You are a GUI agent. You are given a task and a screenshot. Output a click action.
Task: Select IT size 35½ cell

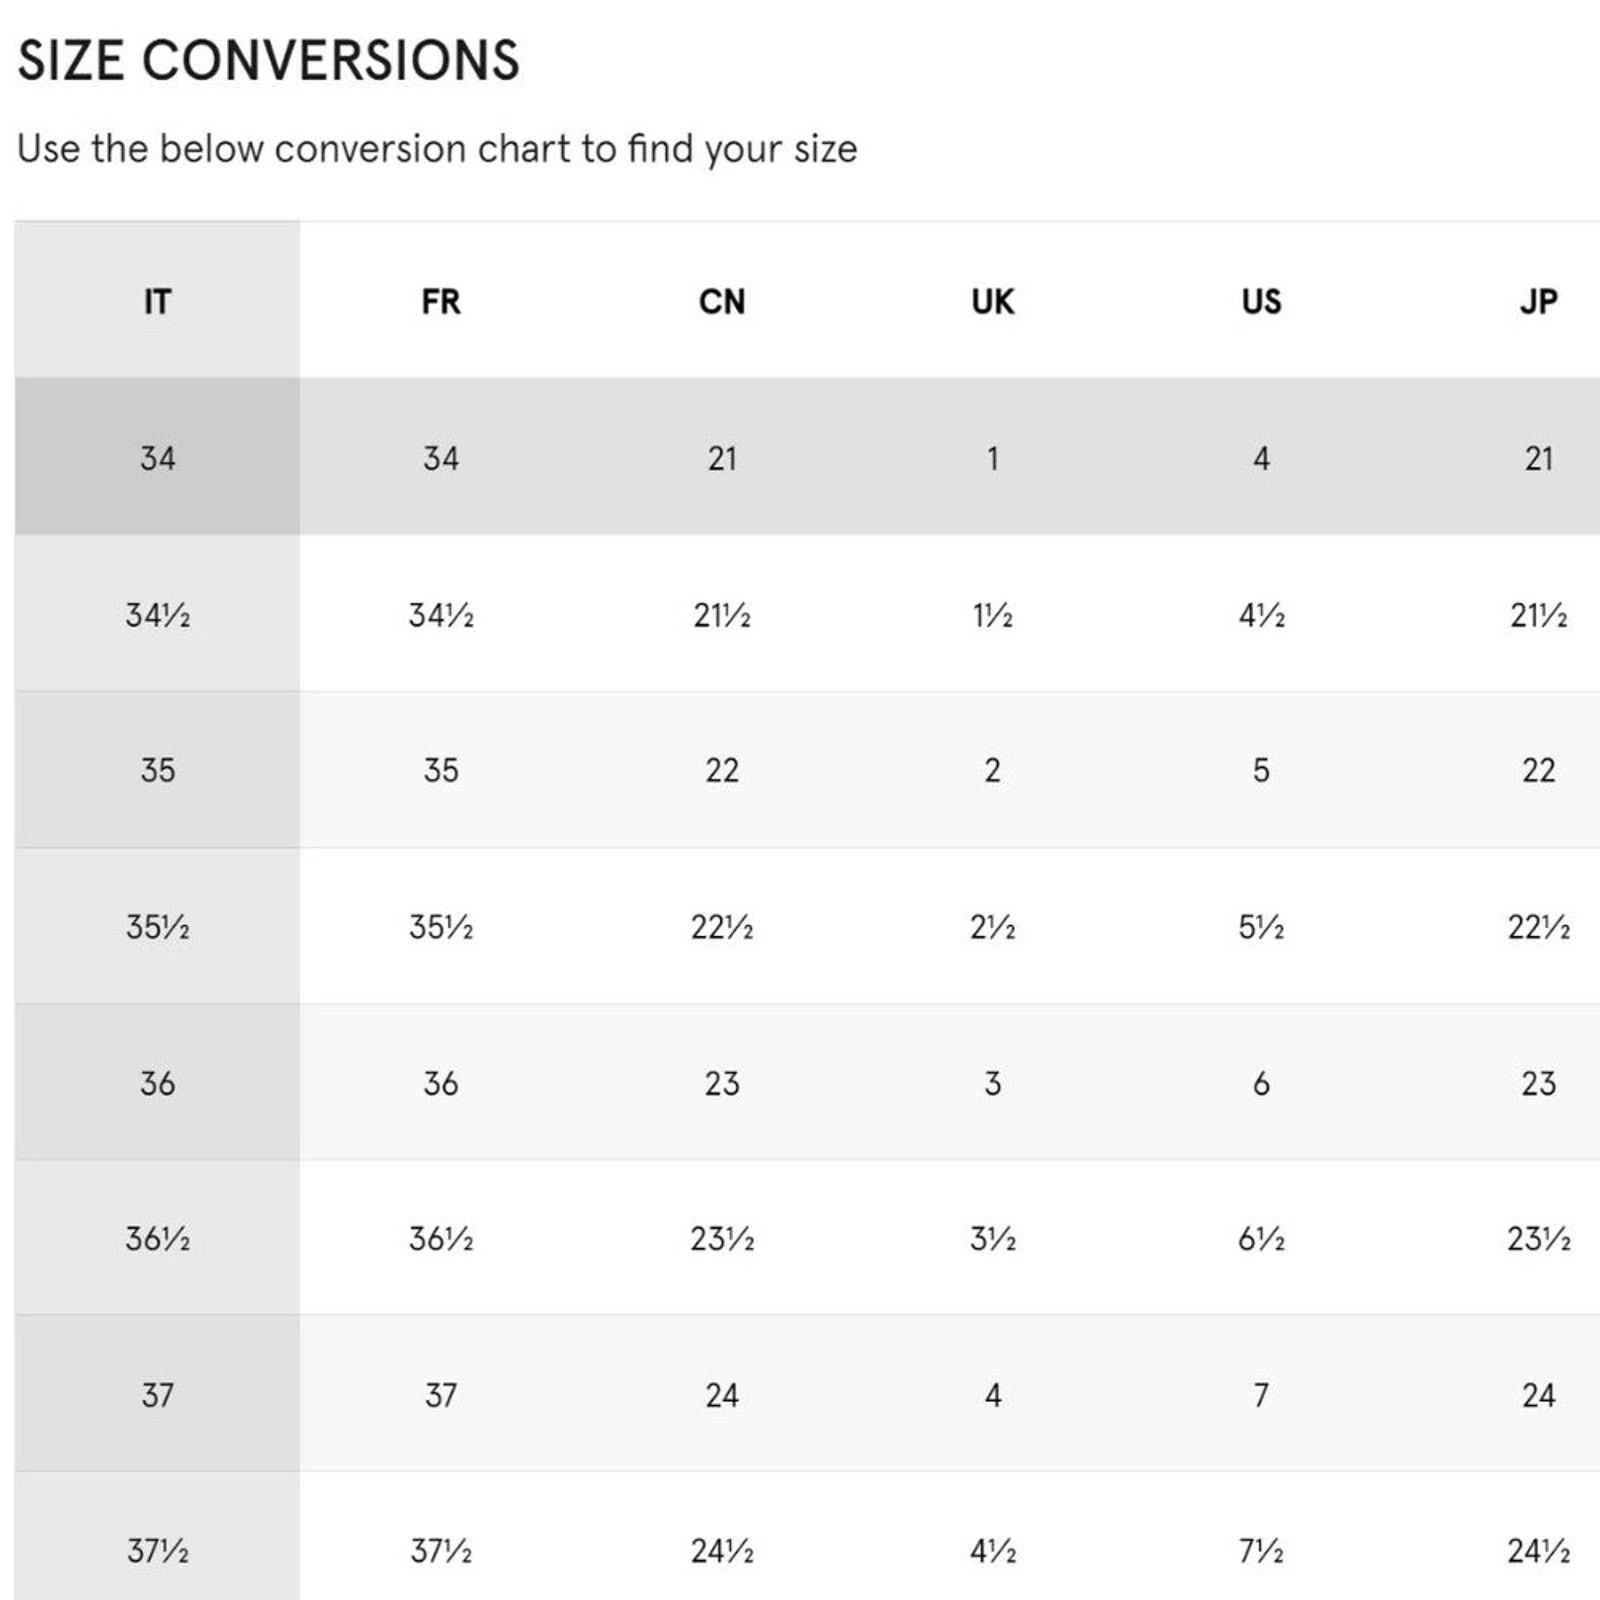pos(157,926)
